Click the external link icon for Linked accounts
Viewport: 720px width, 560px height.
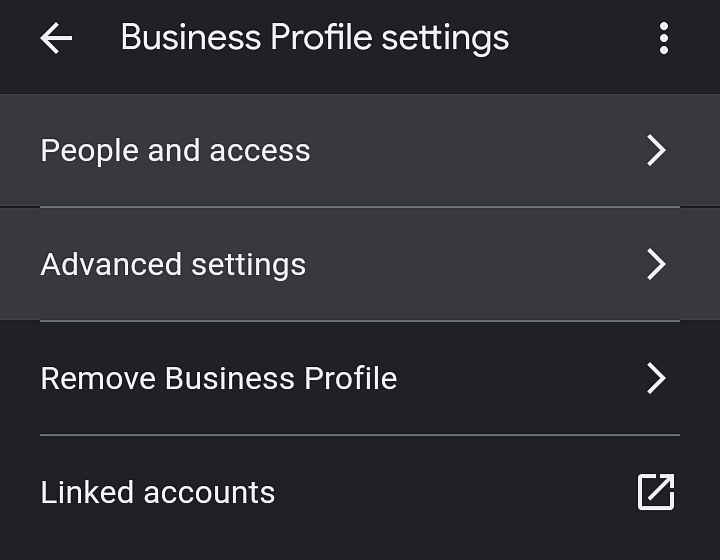(x=656, y=492)
